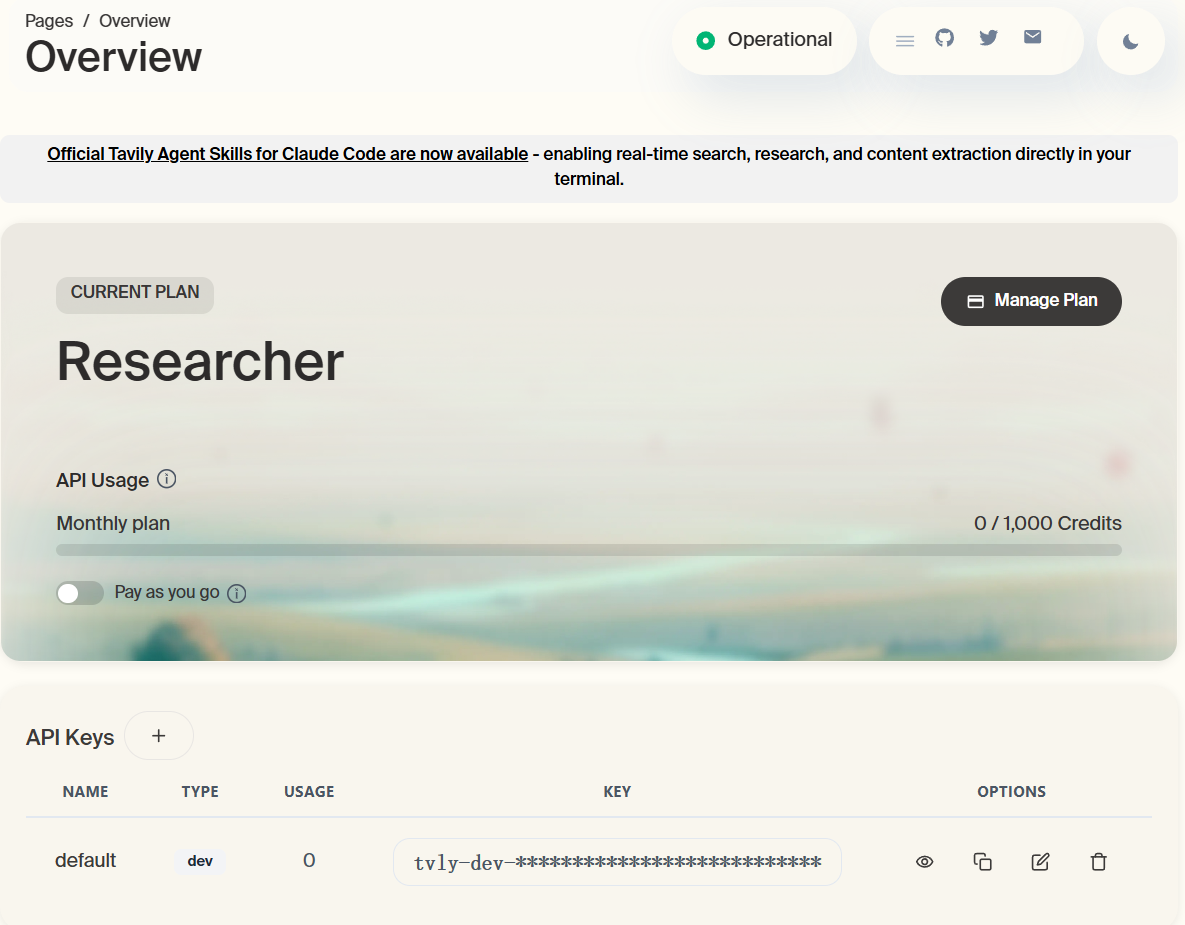Click the CURRENT PLAN label badge

[x=135, y=295]
